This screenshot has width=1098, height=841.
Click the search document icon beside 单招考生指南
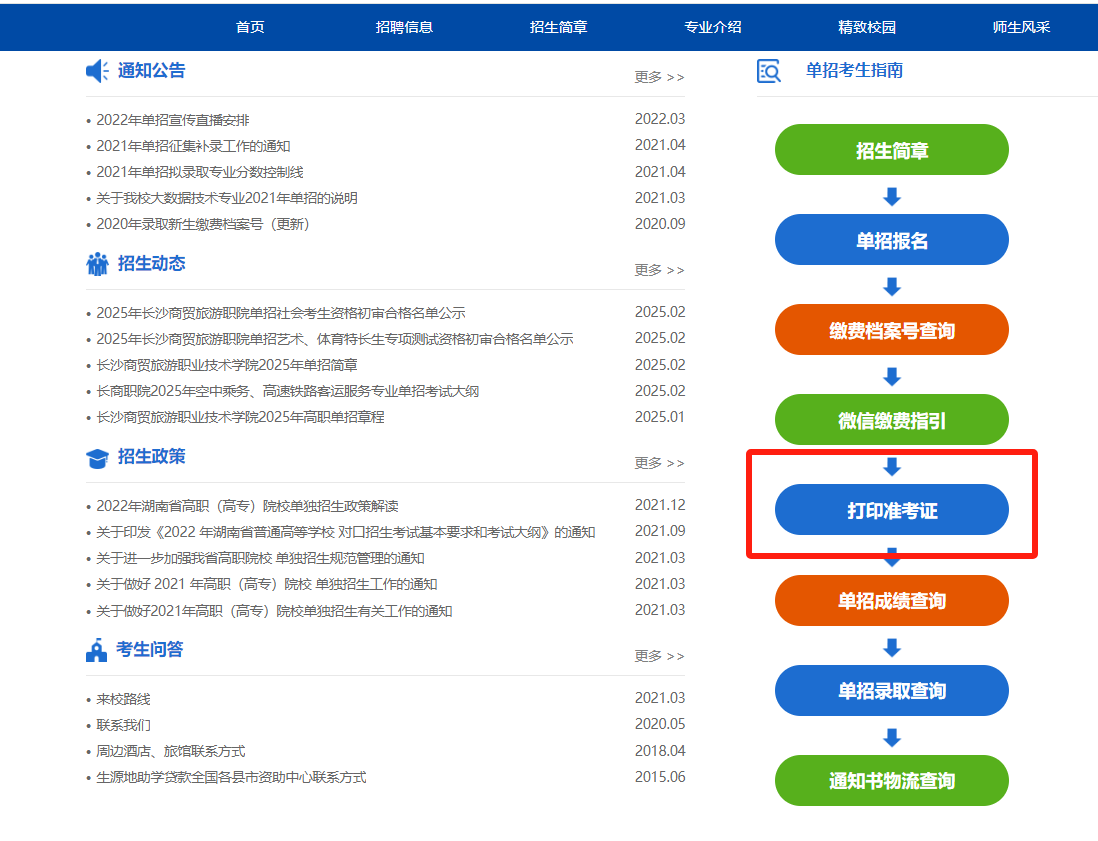769,71
